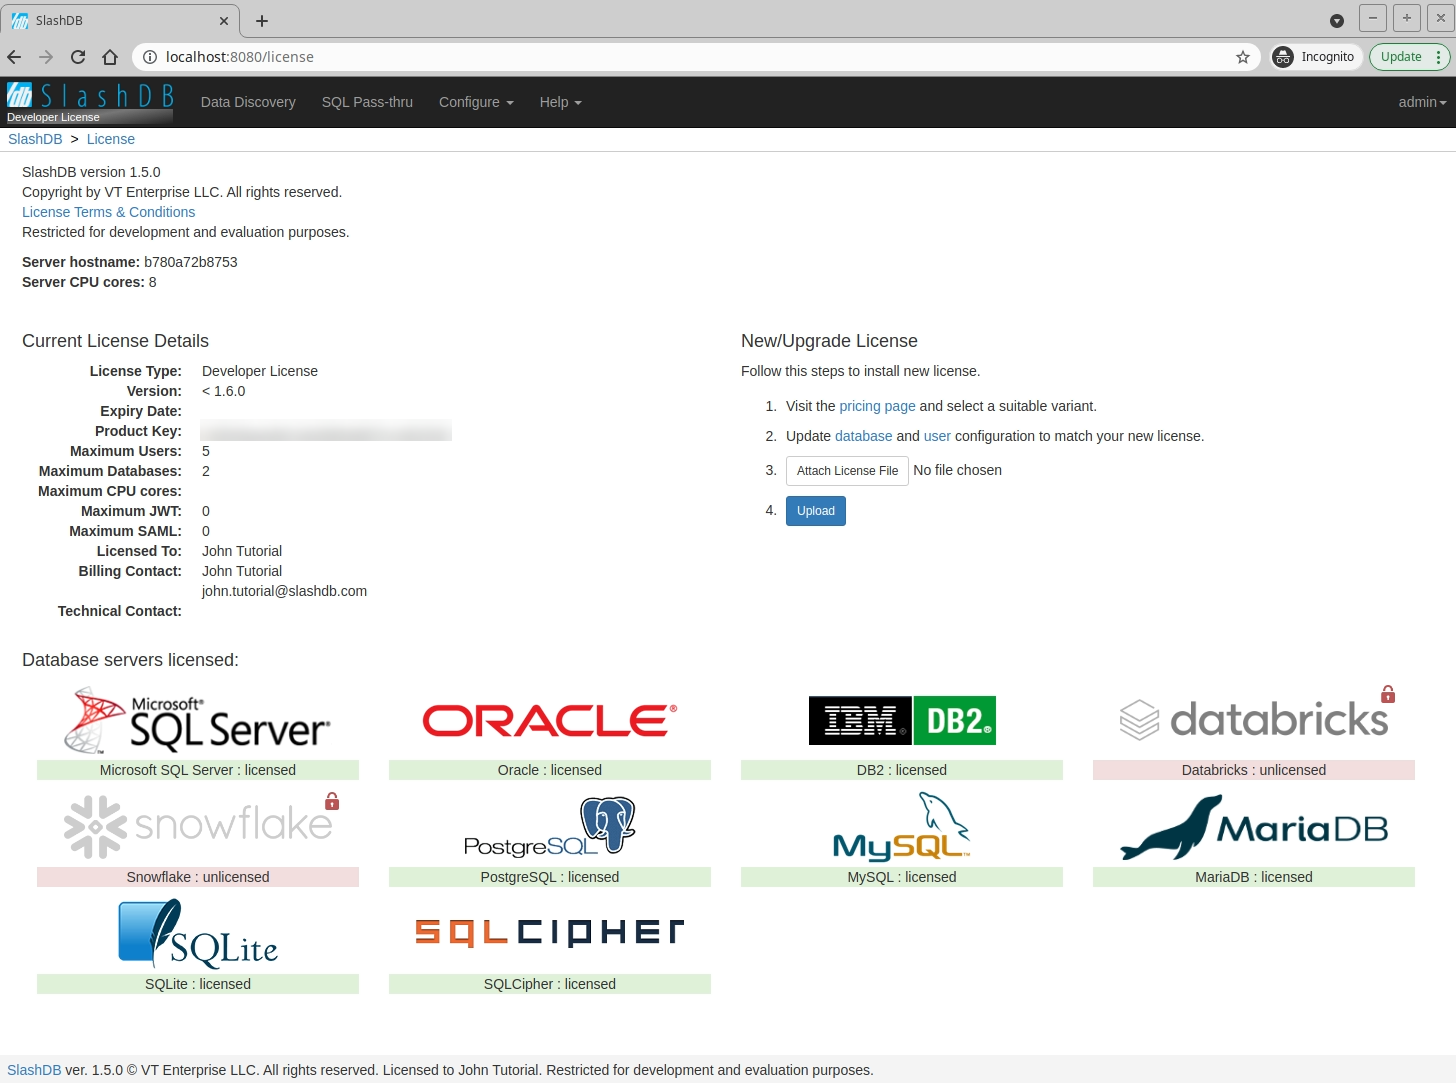1456x1083 pixels.
Task: Click 'MariaDB : licensed' label
Action: [x=1254, y=877]
